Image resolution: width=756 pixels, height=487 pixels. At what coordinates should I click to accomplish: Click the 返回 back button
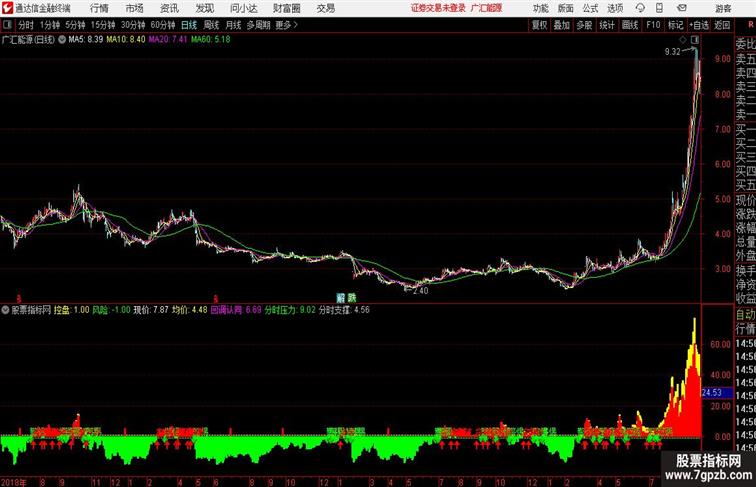(x=722, y=25)
